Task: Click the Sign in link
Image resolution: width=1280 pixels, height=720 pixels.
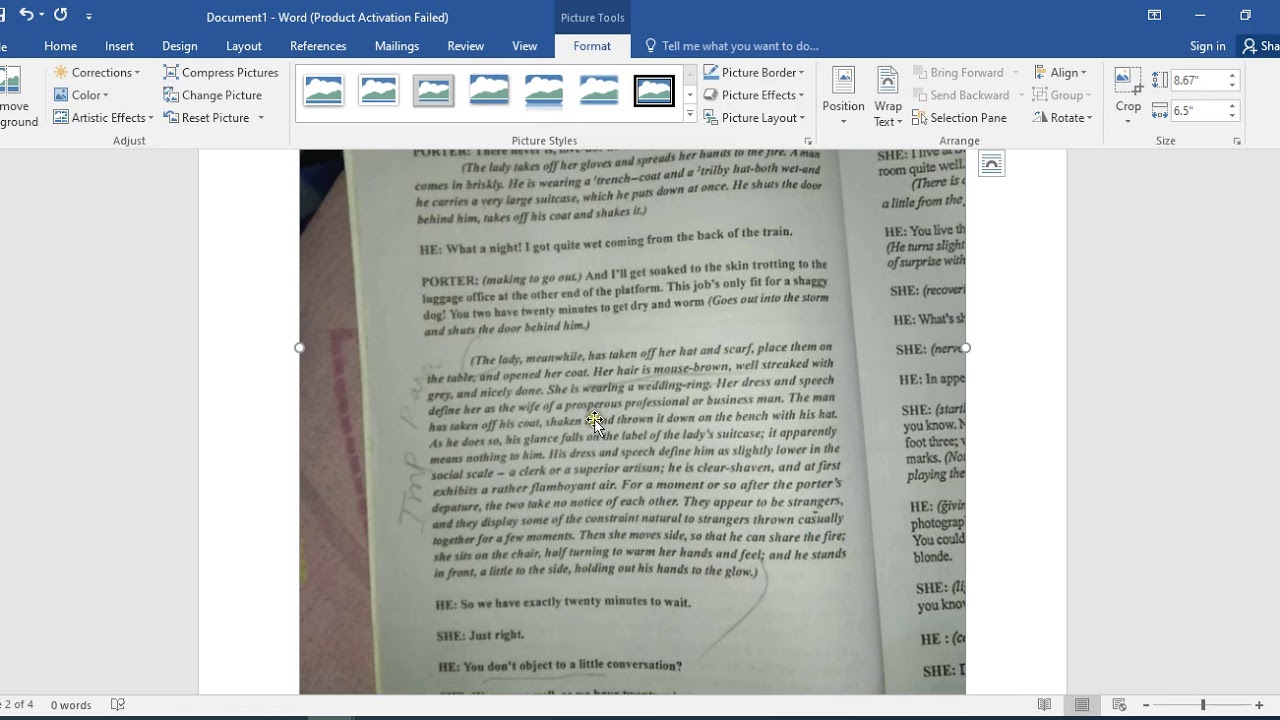Action: click(x=1208, y=46)
